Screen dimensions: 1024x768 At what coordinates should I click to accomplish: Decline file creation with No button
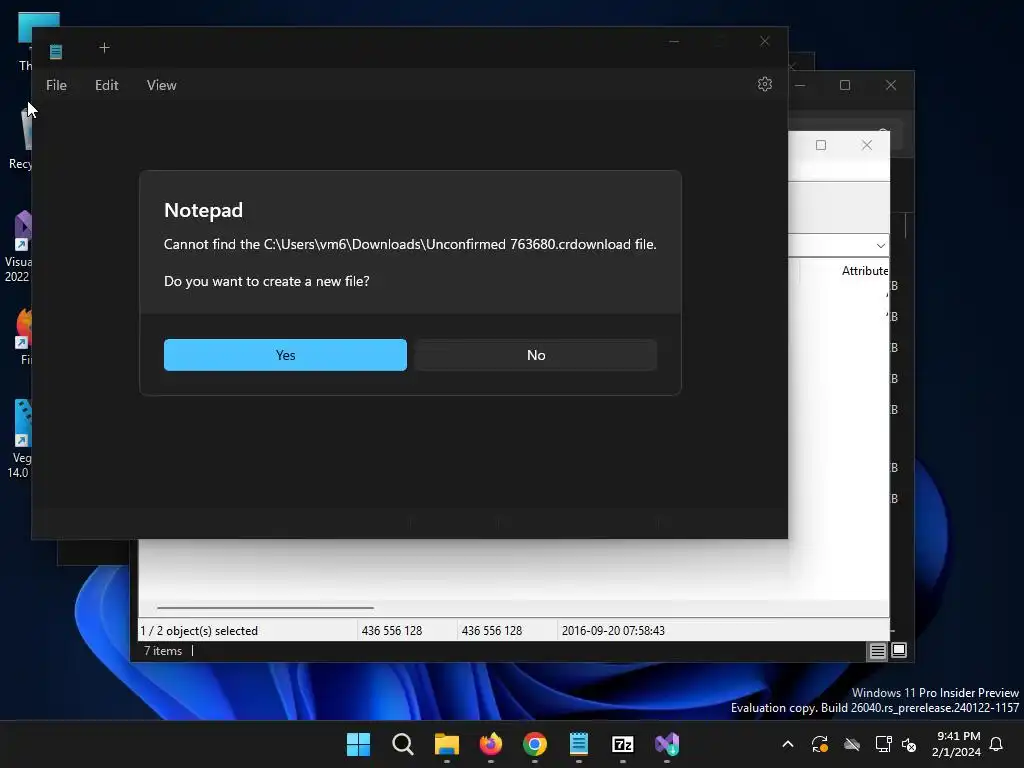pos(536,355)
